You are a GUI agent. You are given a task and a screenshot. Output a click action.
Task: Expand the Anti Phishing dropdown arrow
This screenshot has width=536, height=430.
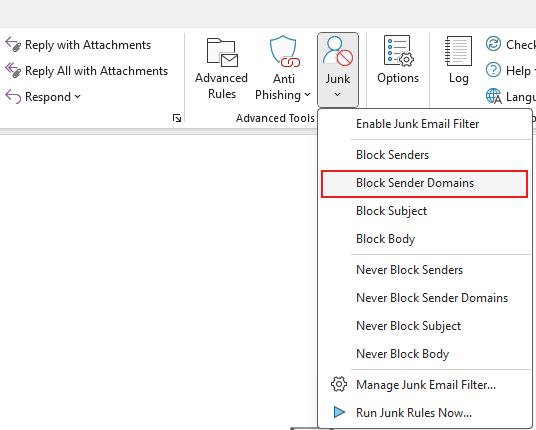[x=308, y=94]
